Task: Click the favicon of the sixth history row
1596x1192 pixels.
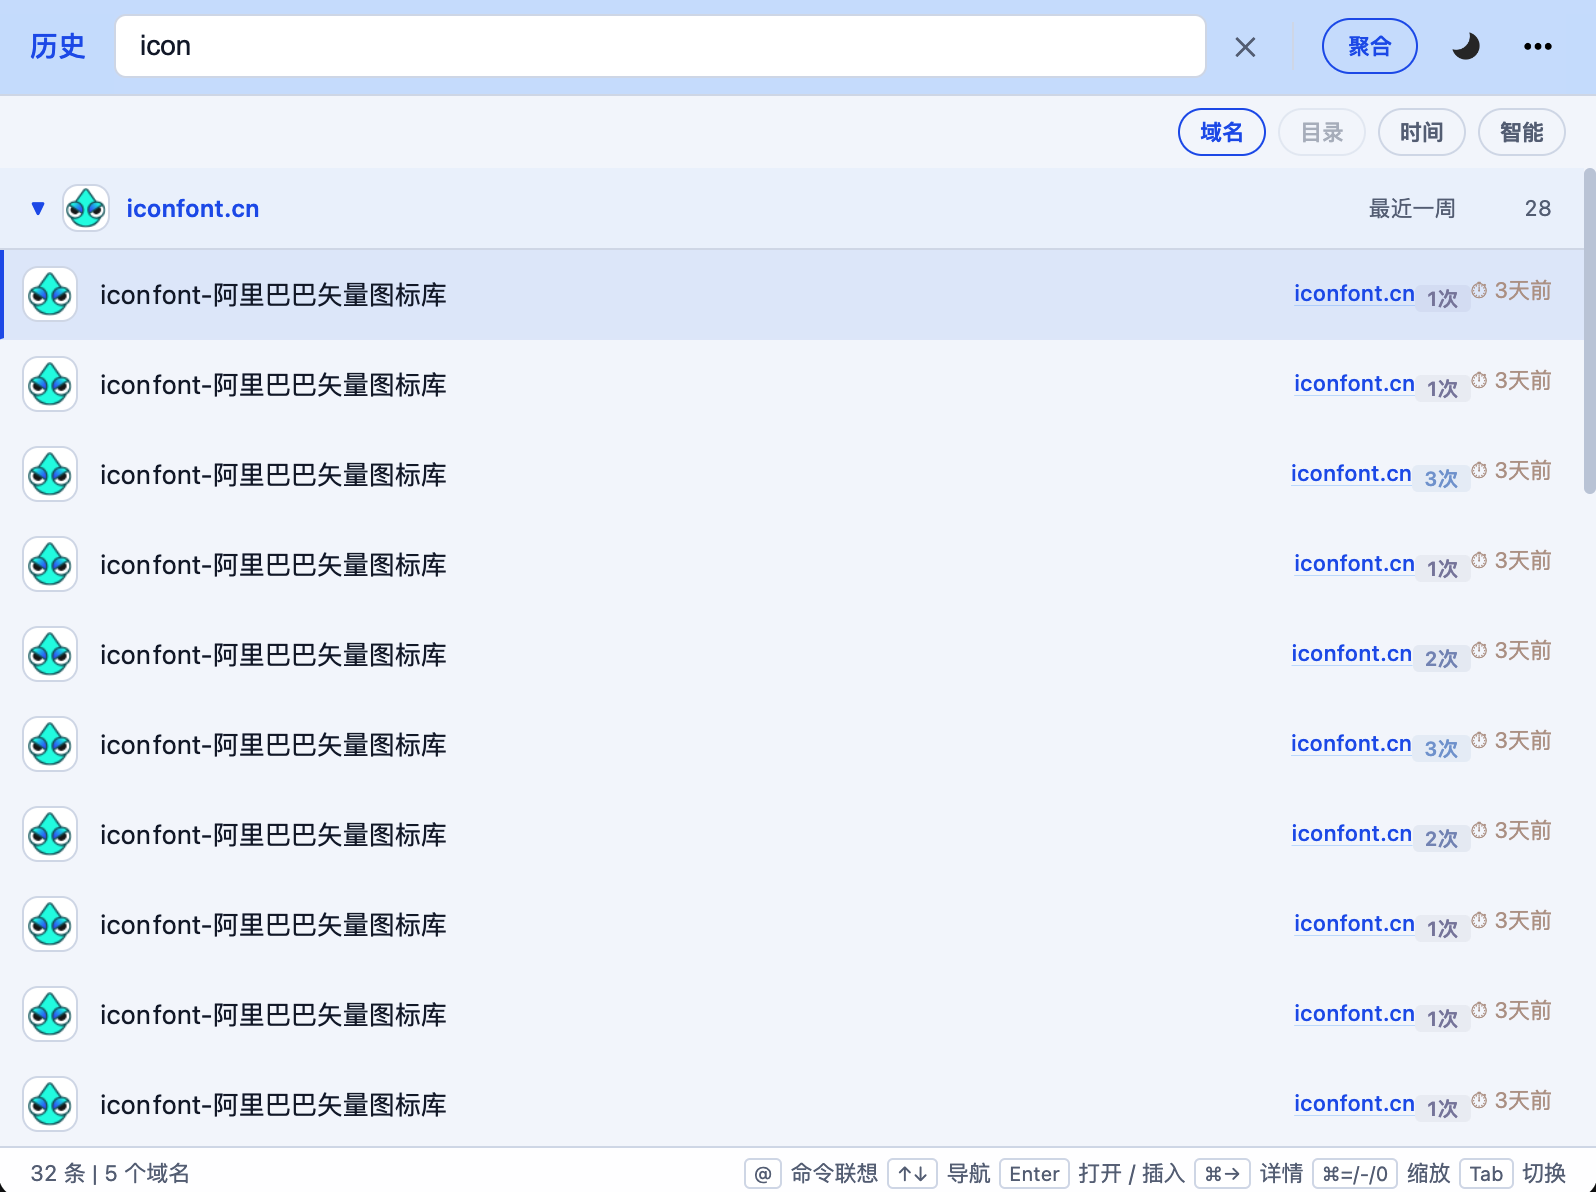Action: [50, 744]
